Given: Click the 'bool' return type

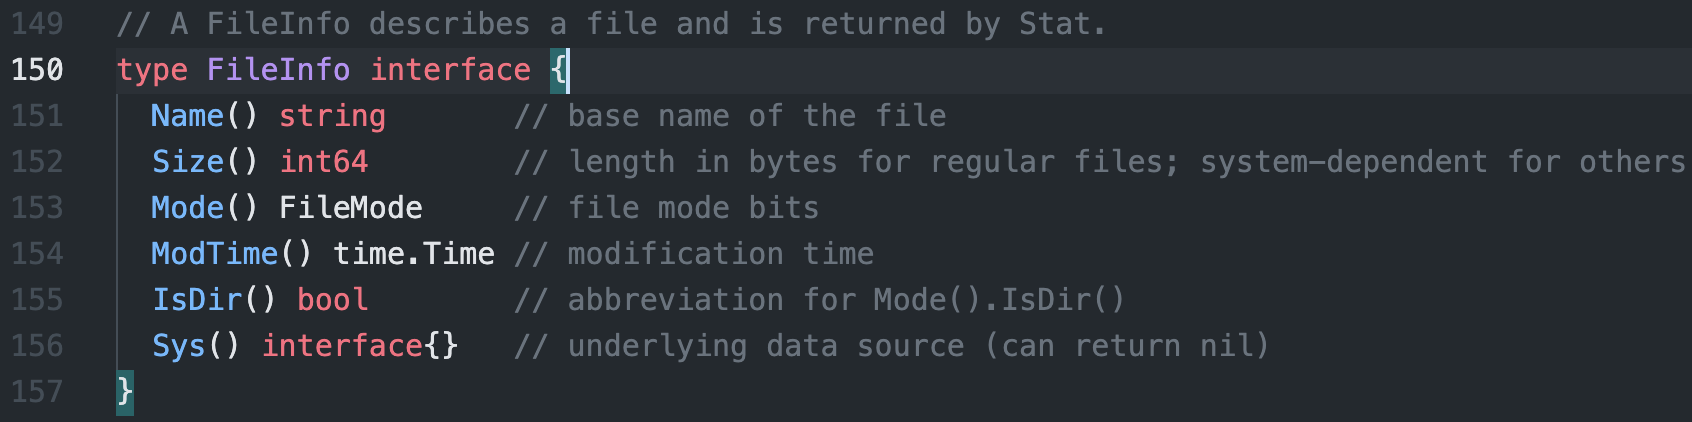Looking at the screenshot, I should pyautogui.click(x=333, y=300).
